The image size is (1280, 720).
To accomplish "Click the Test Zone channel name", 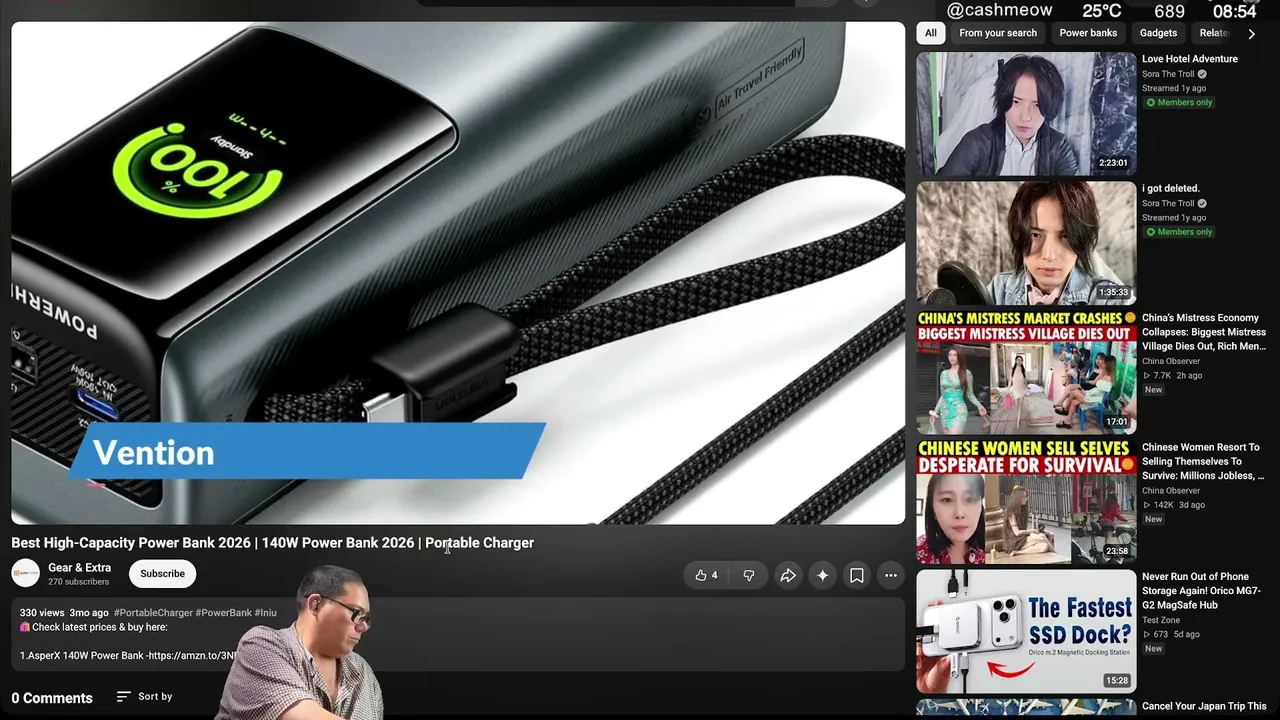I will (1162, 620).
